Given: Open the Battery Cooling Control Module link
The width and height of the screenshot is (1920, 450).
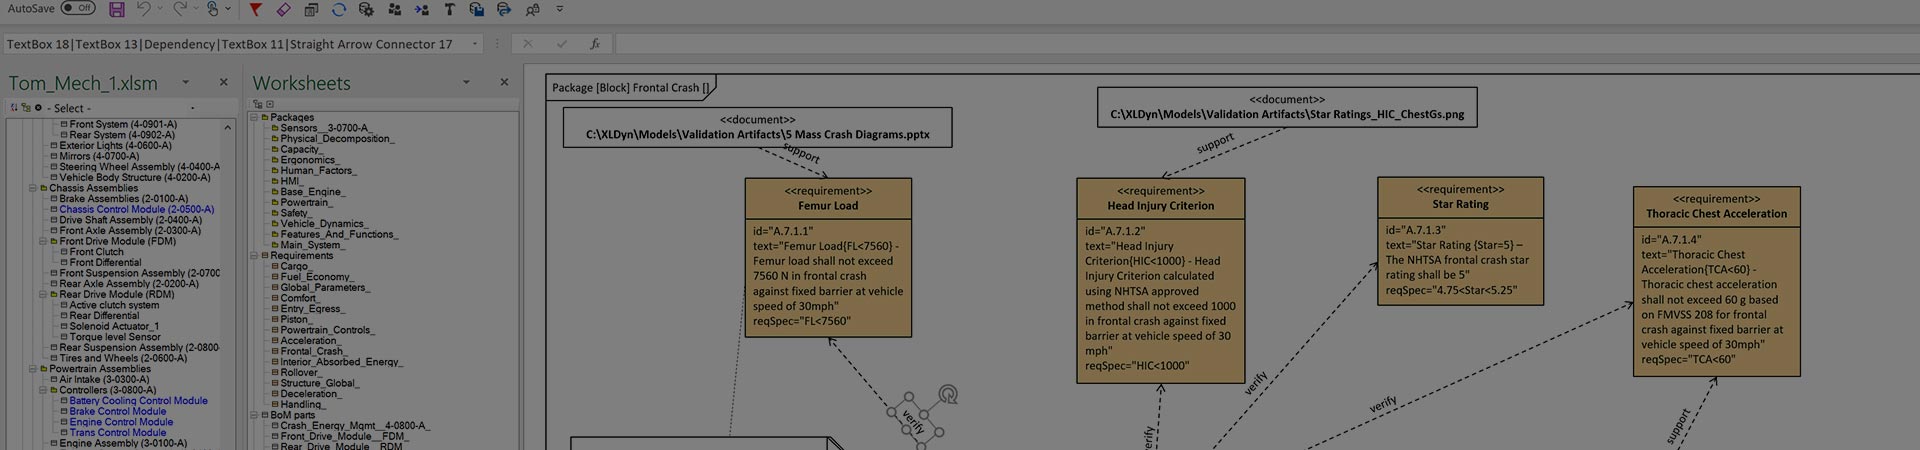Looking at the screenshot, I should pos(138,401).
